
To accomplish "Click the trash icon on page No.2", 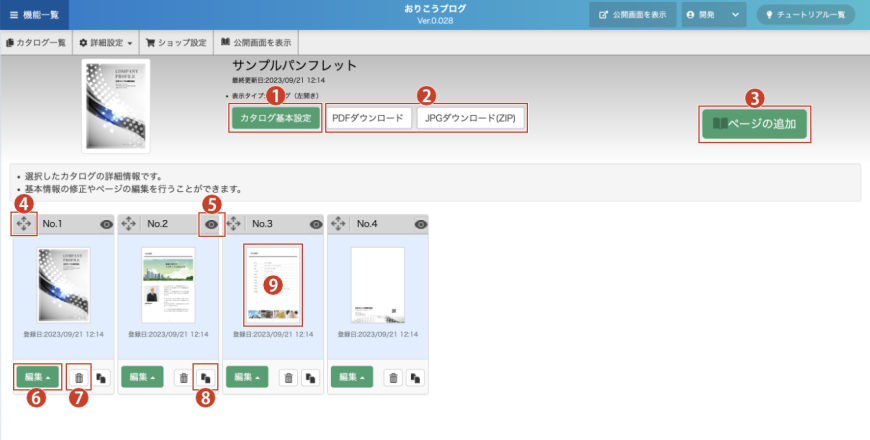I will pyautogui.click(x=183, y=377).
